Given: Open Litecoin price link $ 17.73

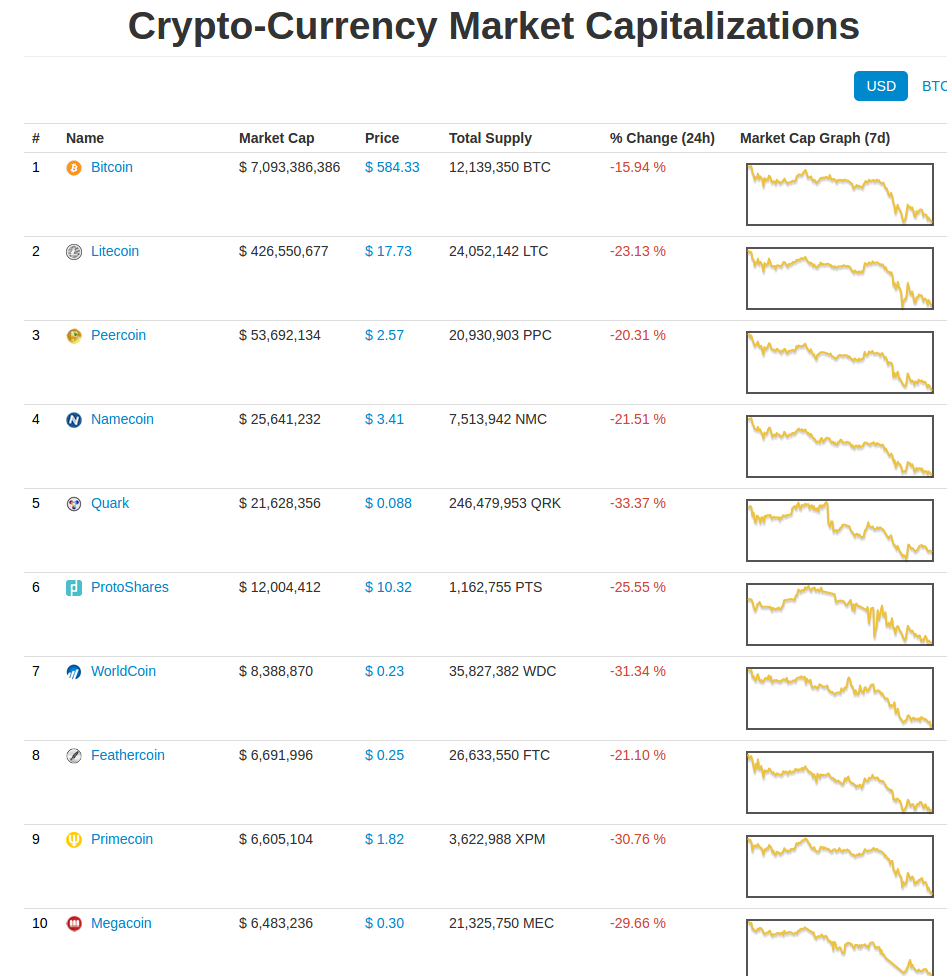Looking at the screenshot, I should [x=388, y=251].
